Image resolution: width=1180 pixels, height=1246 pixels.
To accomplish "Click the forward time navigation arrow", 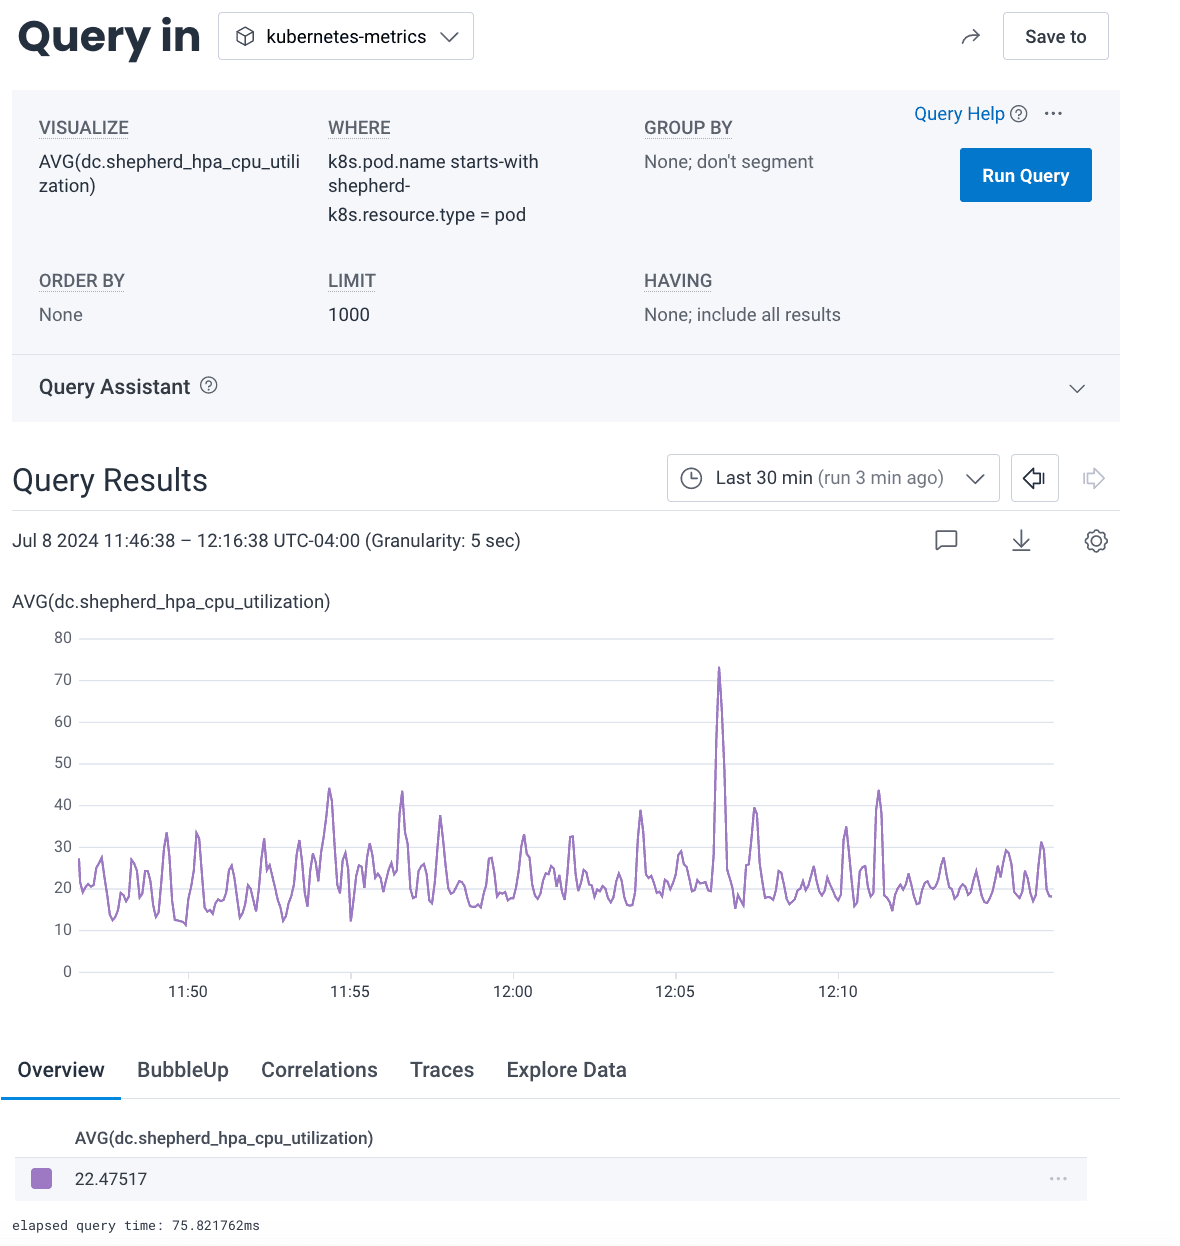I will [x=1094, y=478].
